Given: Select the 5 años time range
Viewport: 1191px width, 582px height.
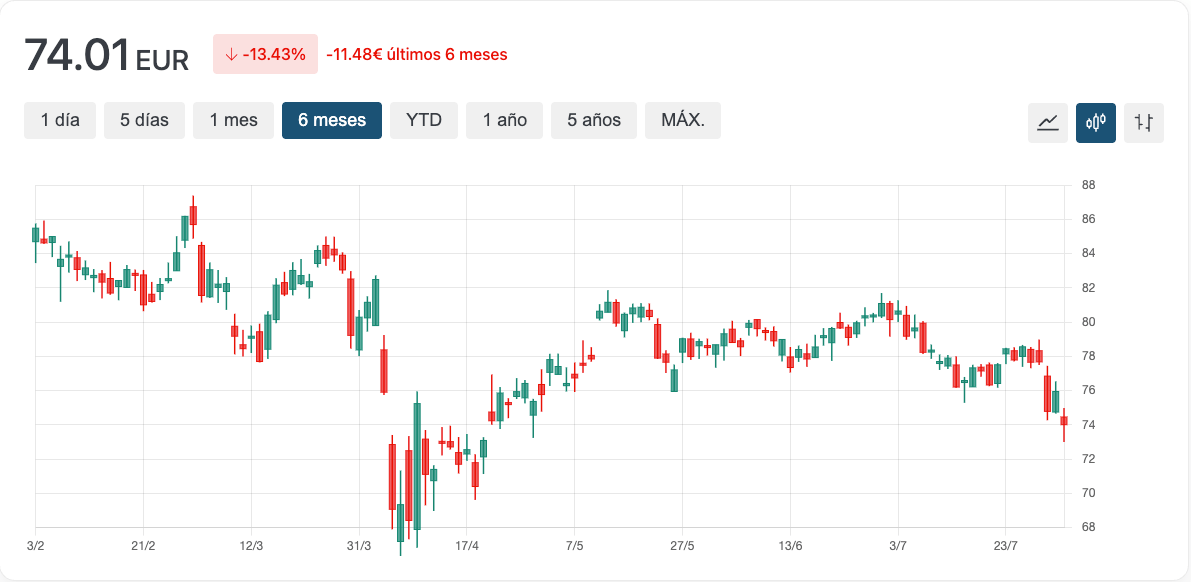Looking at the screenshot, I should tap(594, 120).
